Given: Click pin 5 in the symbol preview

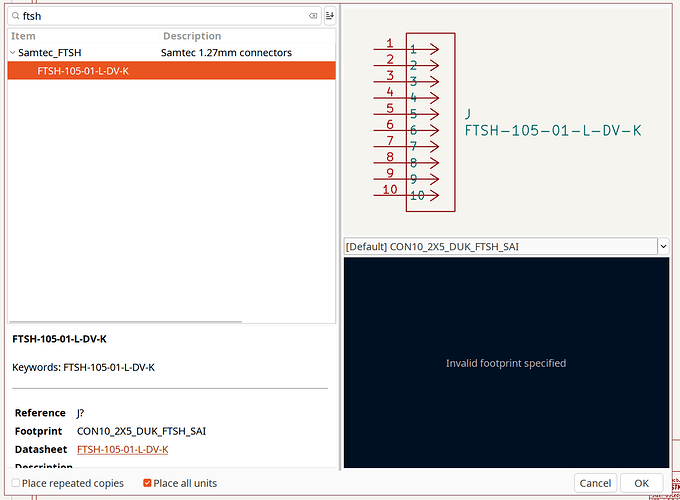Looking at the screenshot, I should click(x=406, y=114).
